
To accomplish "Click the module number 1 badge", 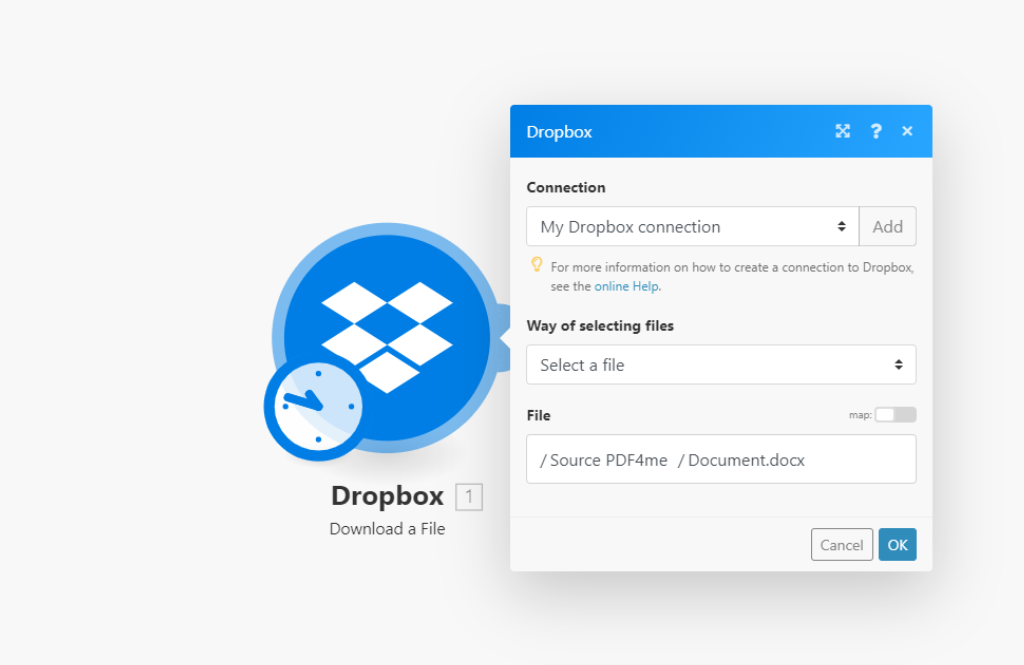I will pyautogui.click(x=469, y=497).
